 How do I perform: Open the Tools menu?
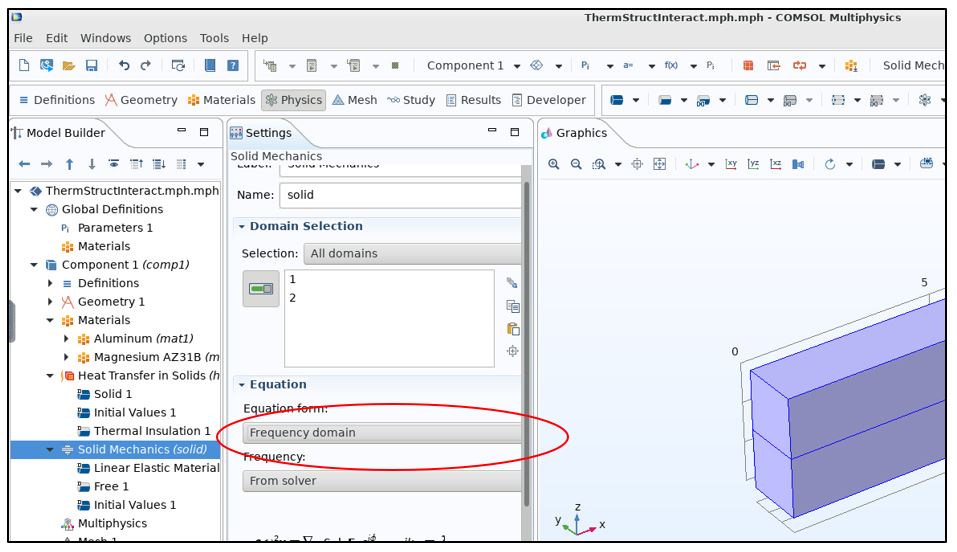[x=214, y=38]
